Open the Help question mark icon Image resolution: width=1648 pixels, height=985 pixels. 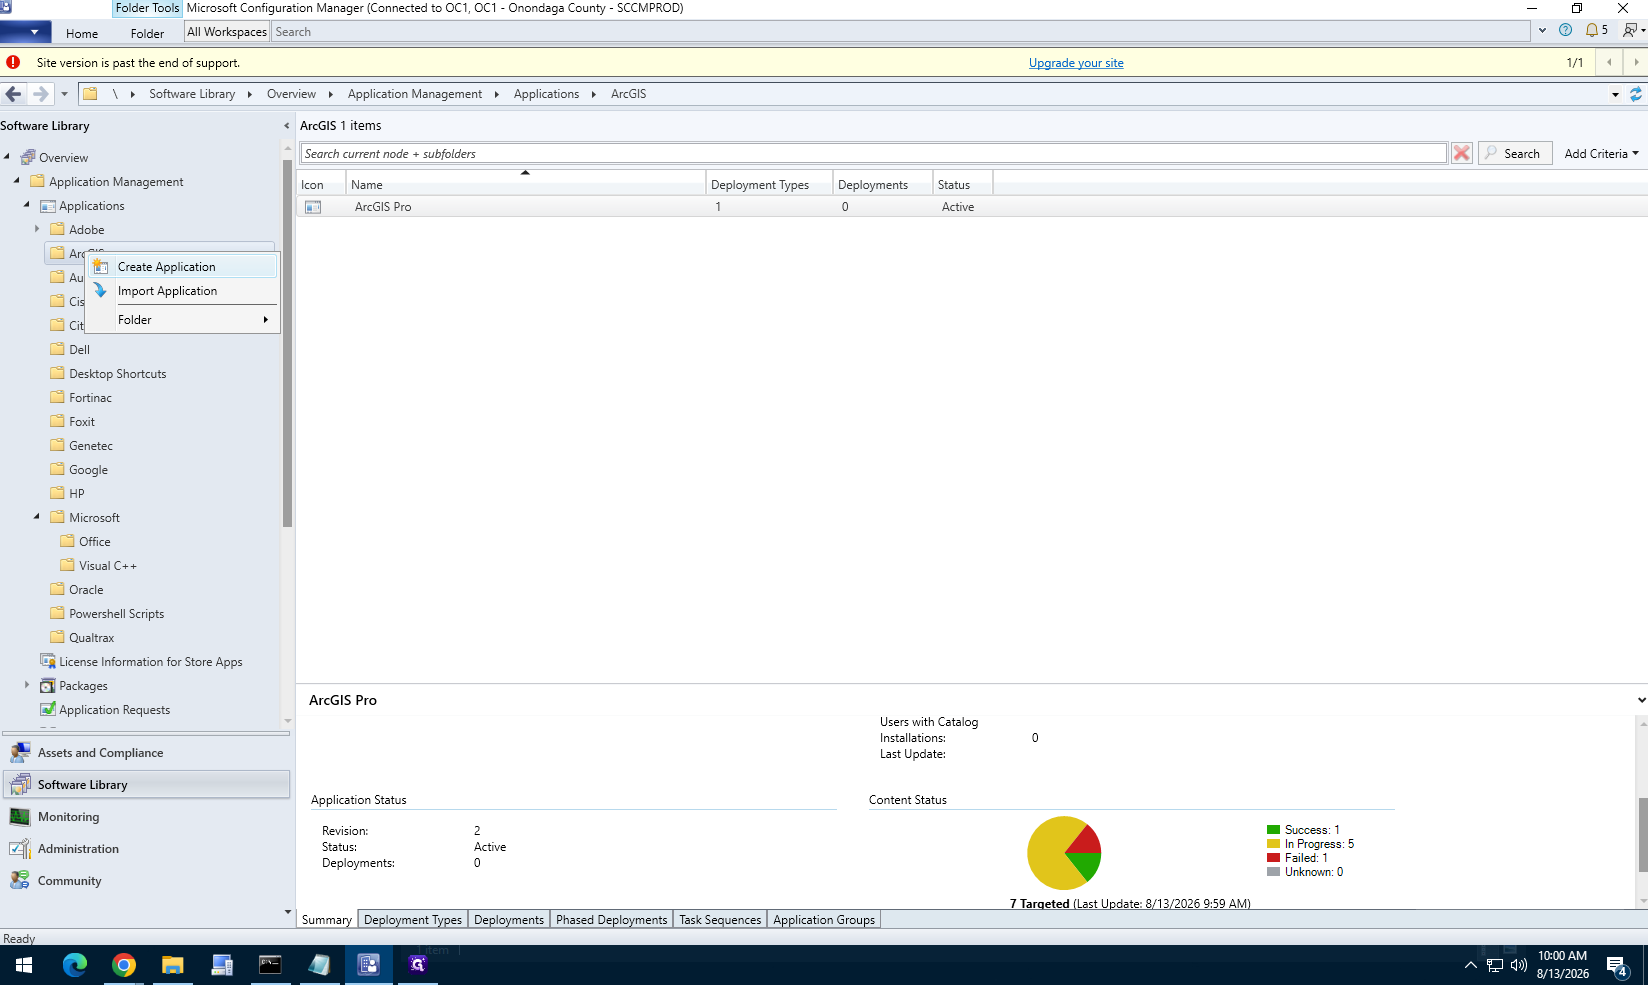(x=1565, y=30)
